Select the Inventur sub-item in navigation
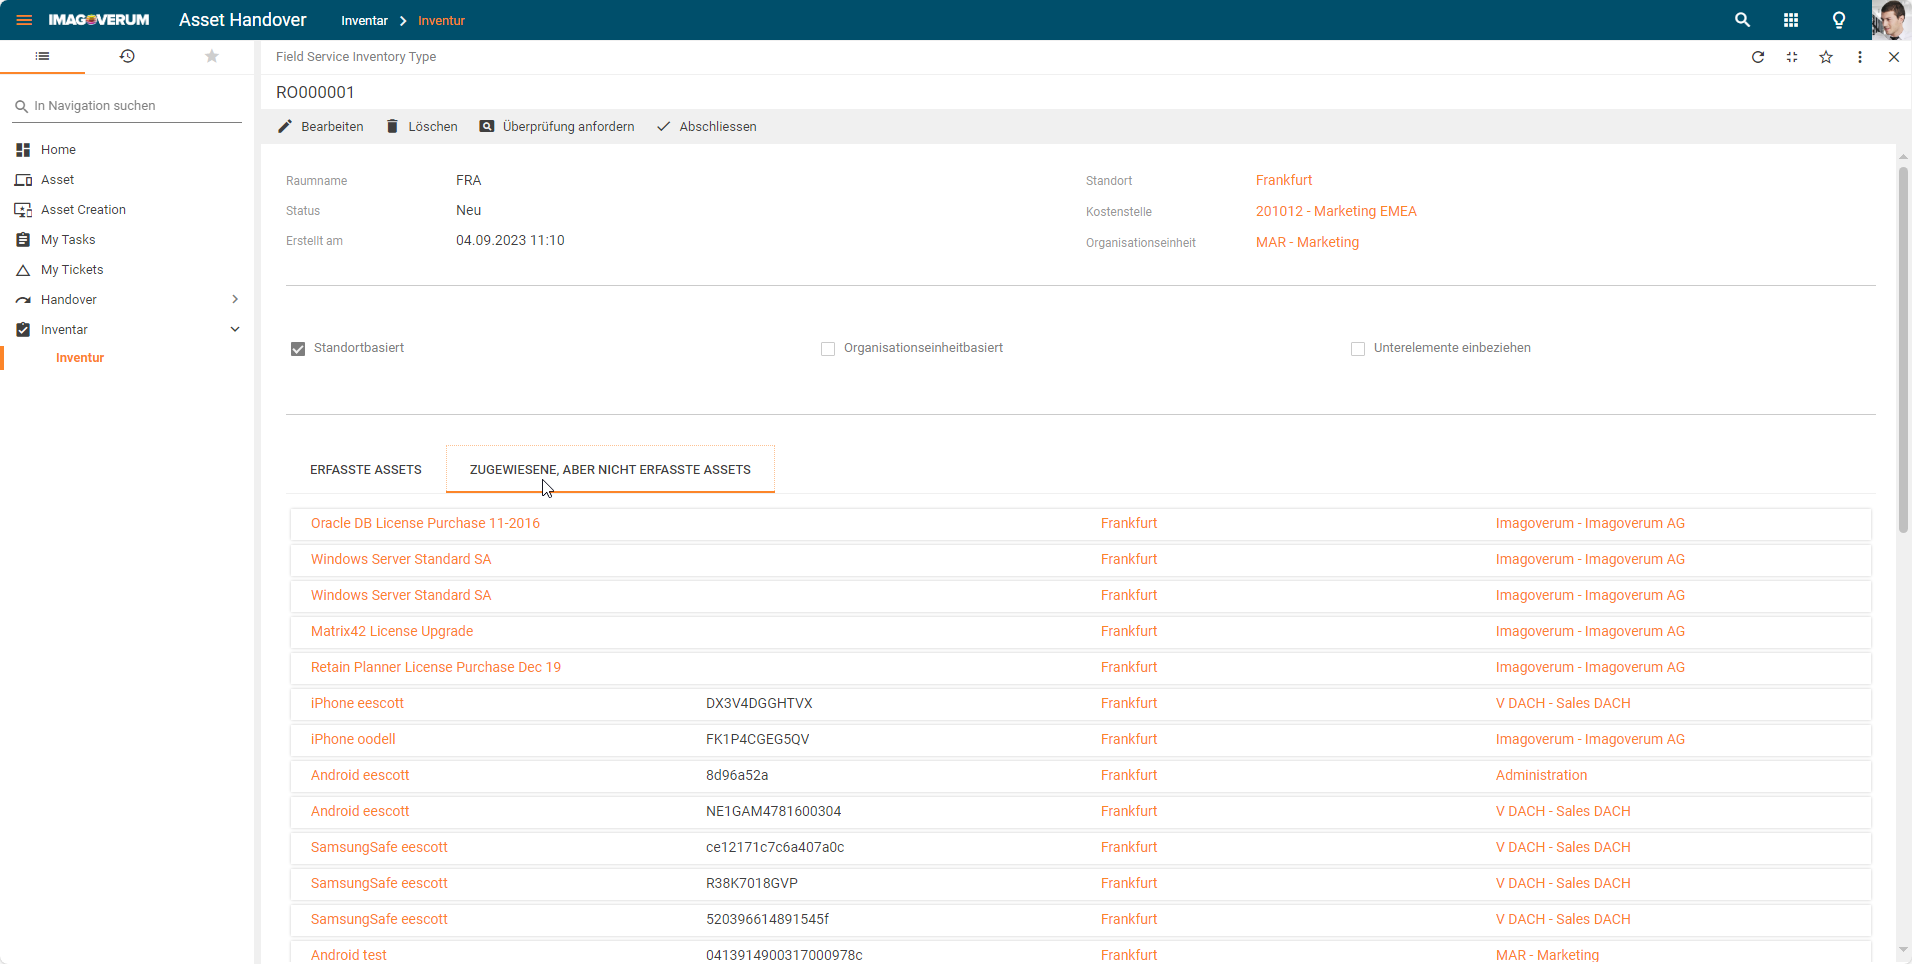Image resolution: width=1912 pixels, height=964 pixels. (x=80, y=358)
